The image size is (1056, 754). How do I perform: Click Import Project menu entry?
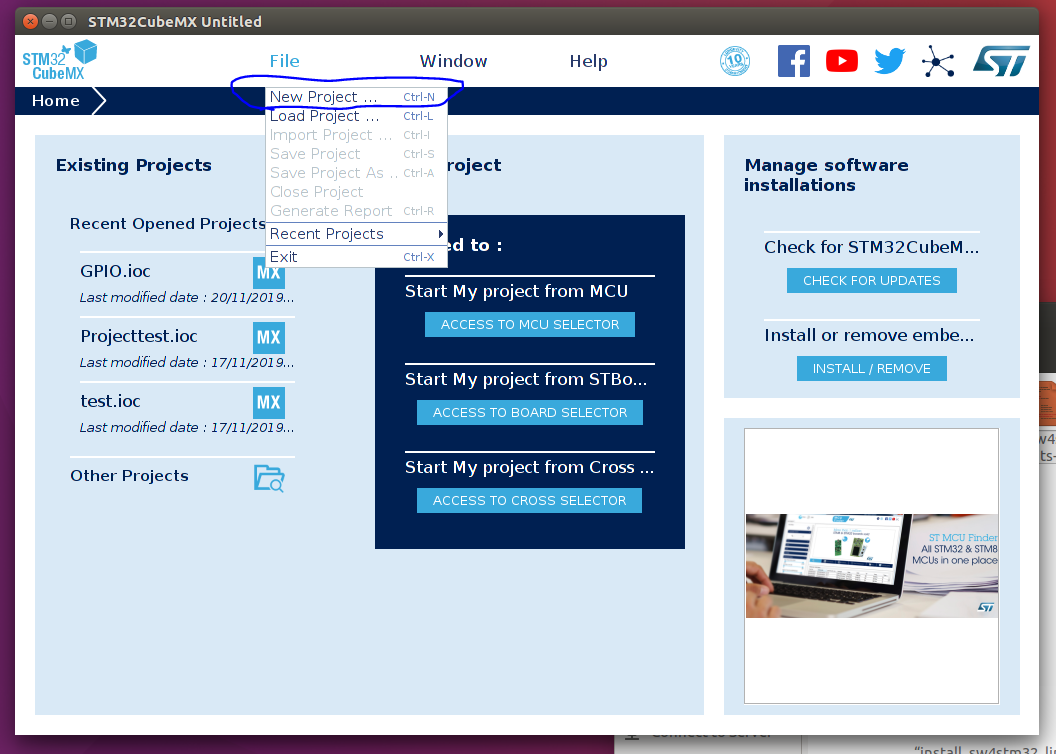356,135
